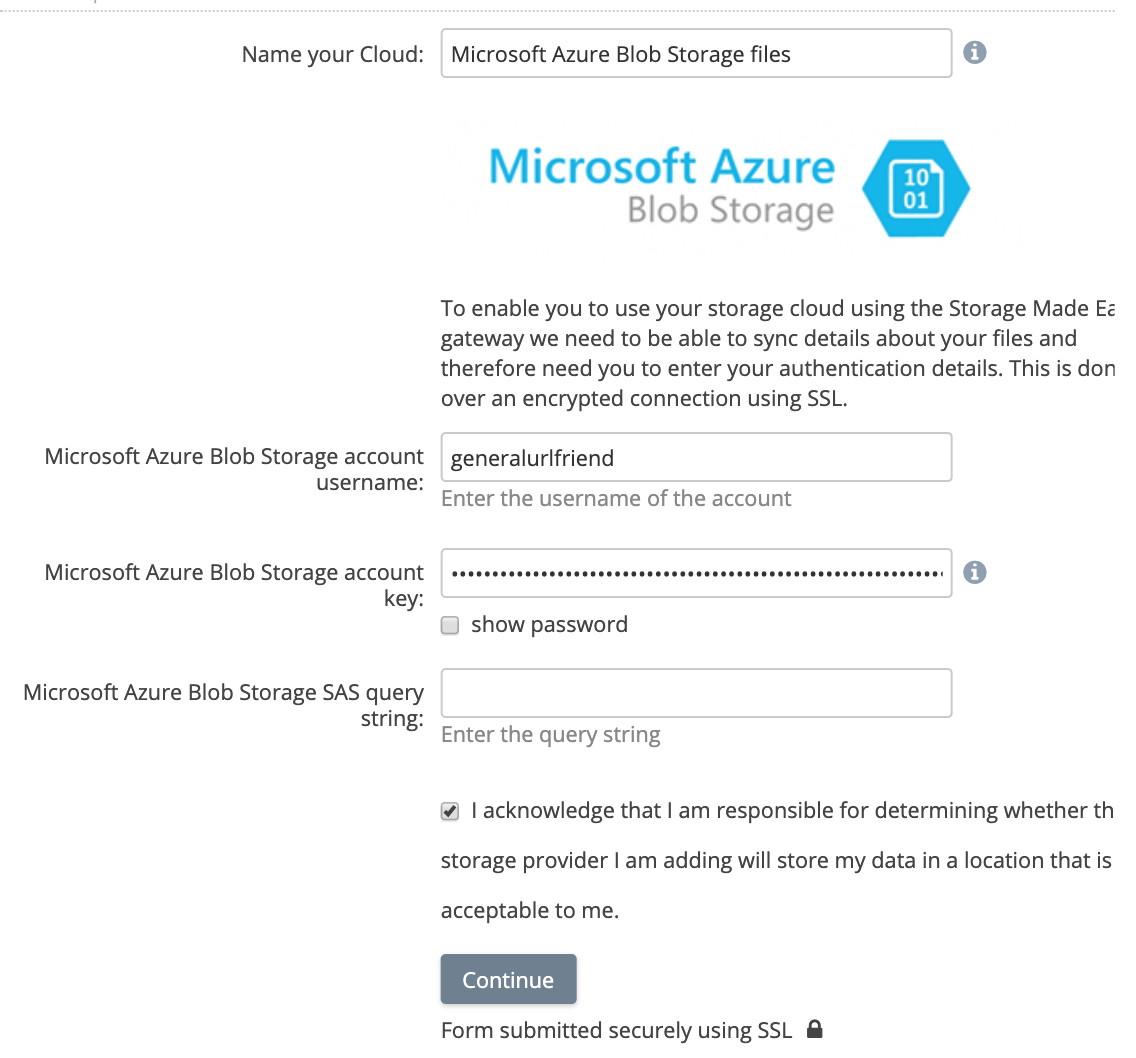Viewport: 1136px width, 1058px height.
Task: Click the info icon beside Name your Cloud
Action: point(974,52)
